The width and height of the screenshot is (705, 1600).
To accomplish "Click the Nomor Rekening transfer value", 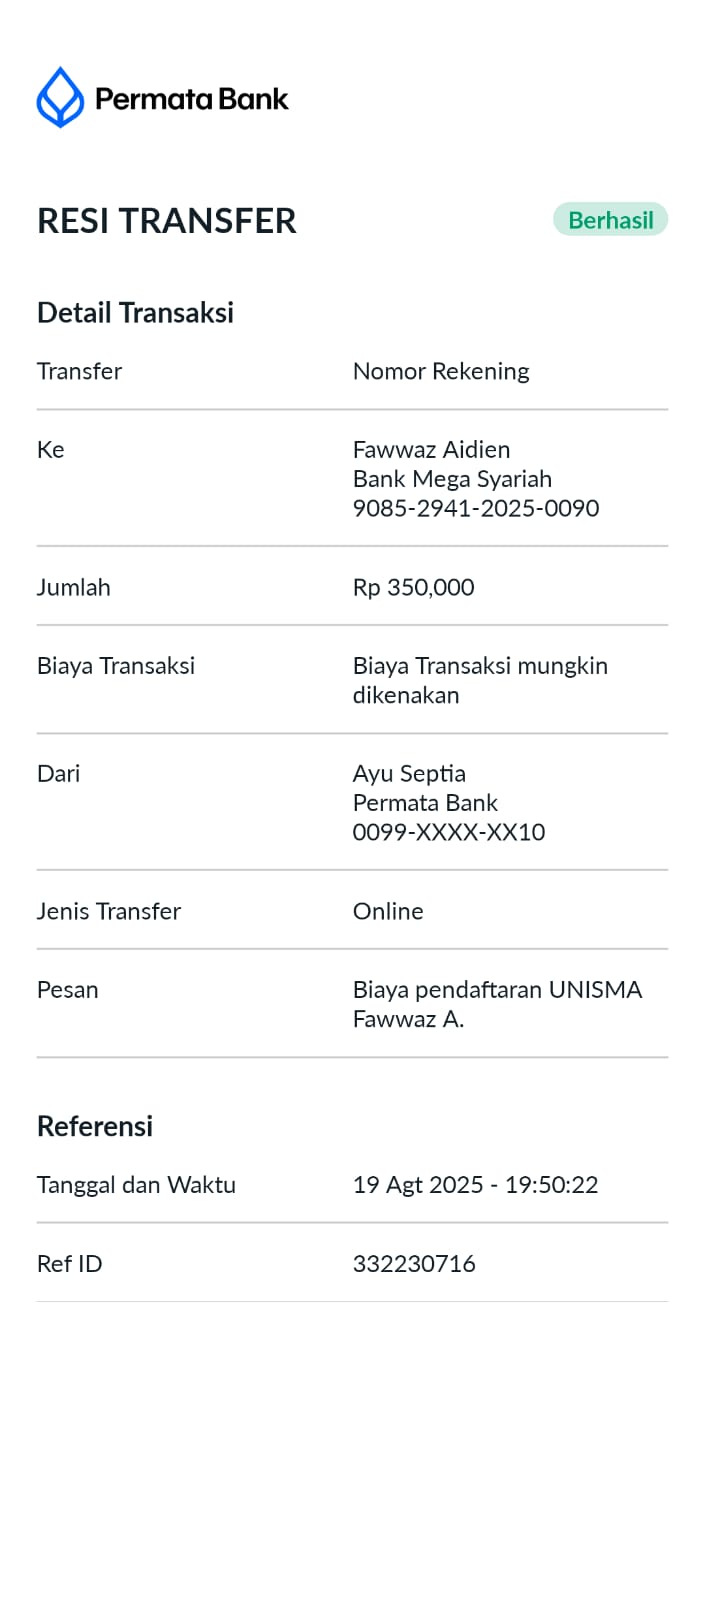I will (x=441, y=371).
